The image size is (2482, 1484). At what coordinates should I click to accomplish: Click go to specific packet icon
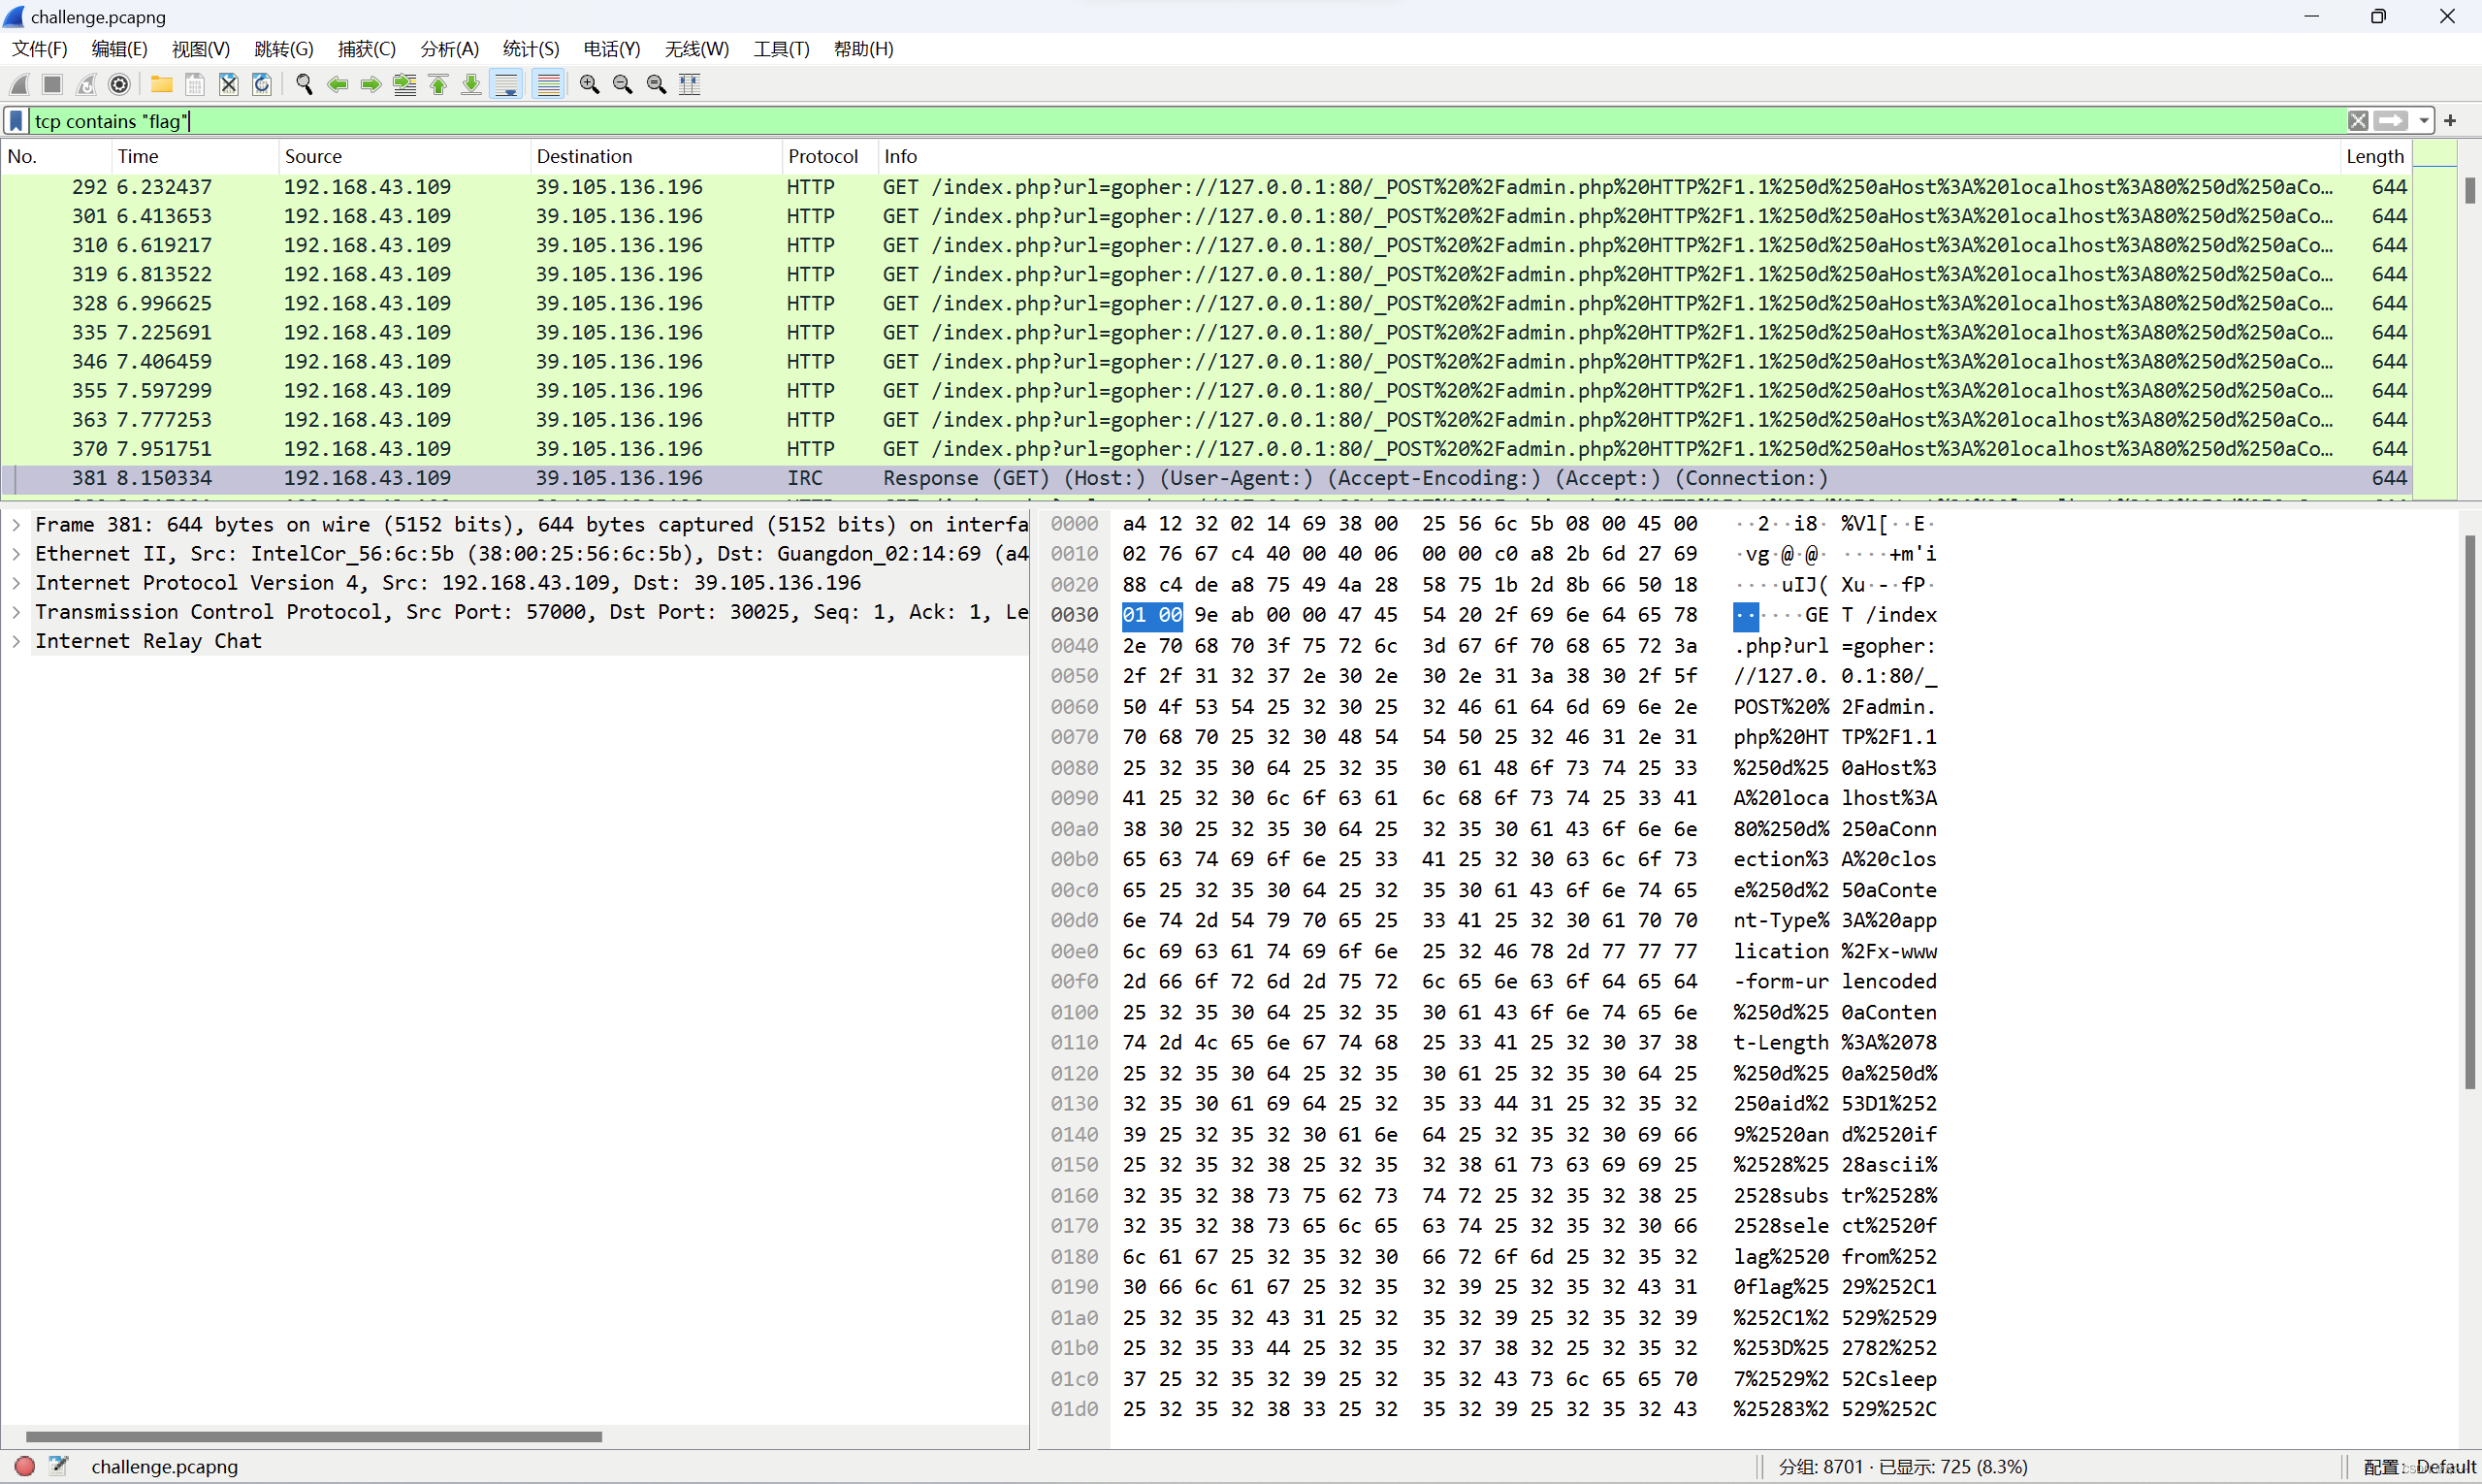(x=405, y=85)
